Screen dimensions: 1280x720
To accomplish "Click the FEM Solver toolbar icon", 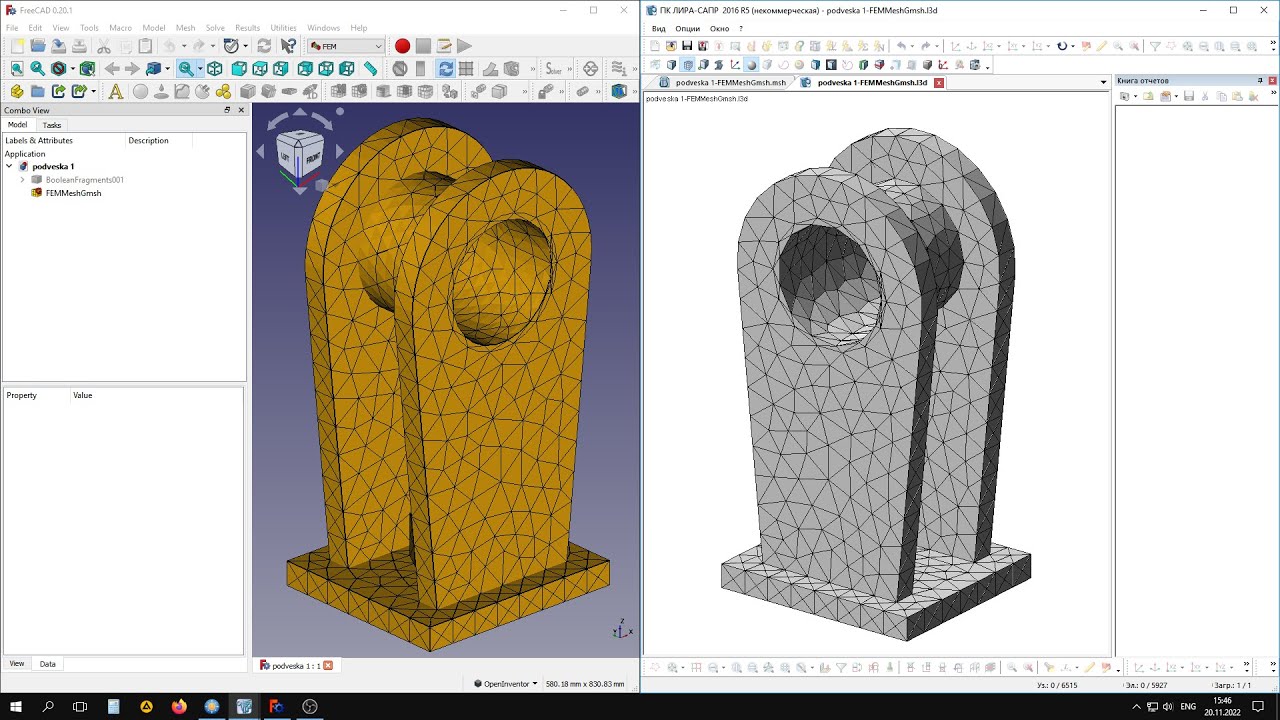I will (x=554, y=68).
